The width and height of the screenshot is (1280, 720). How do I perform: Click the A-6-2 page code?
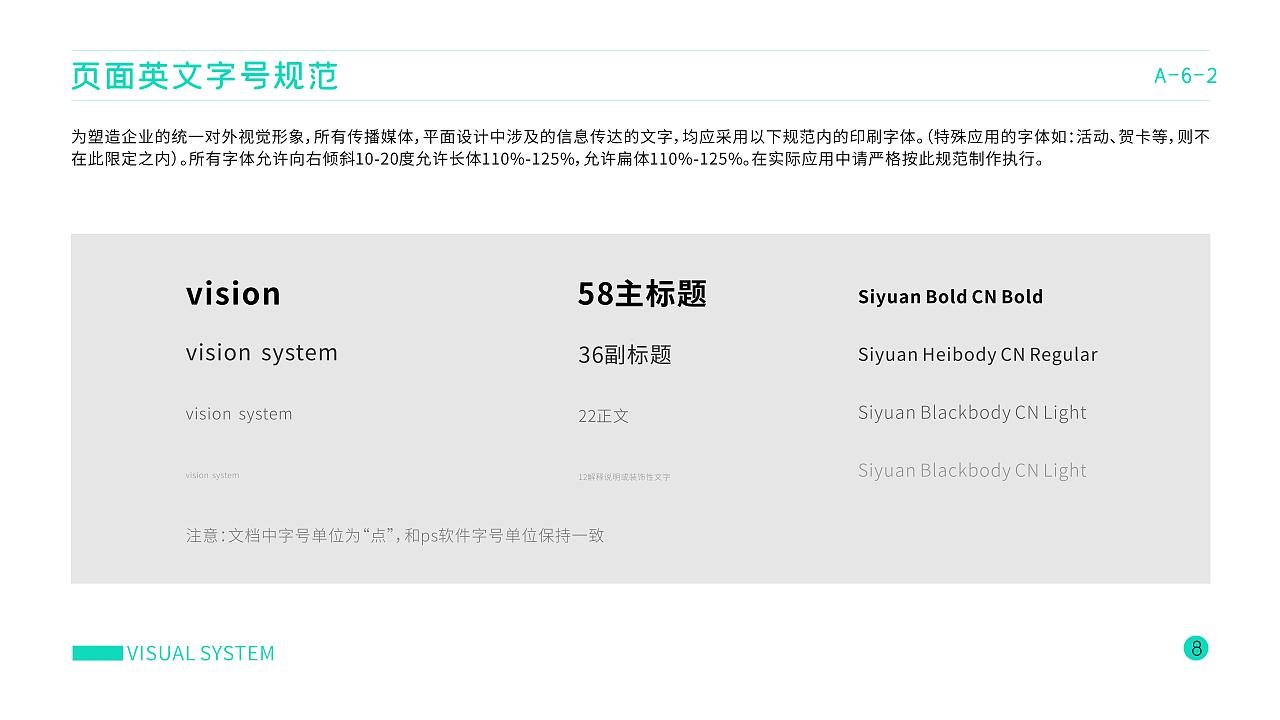point(1185,76)
